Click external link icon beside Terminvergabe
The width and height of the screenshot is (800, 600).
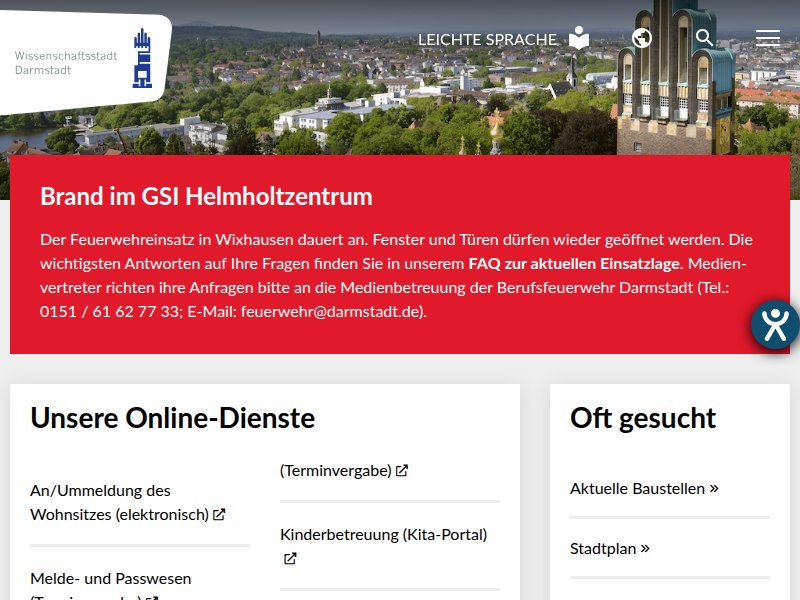pyautogui.click(x=402, y=470)
